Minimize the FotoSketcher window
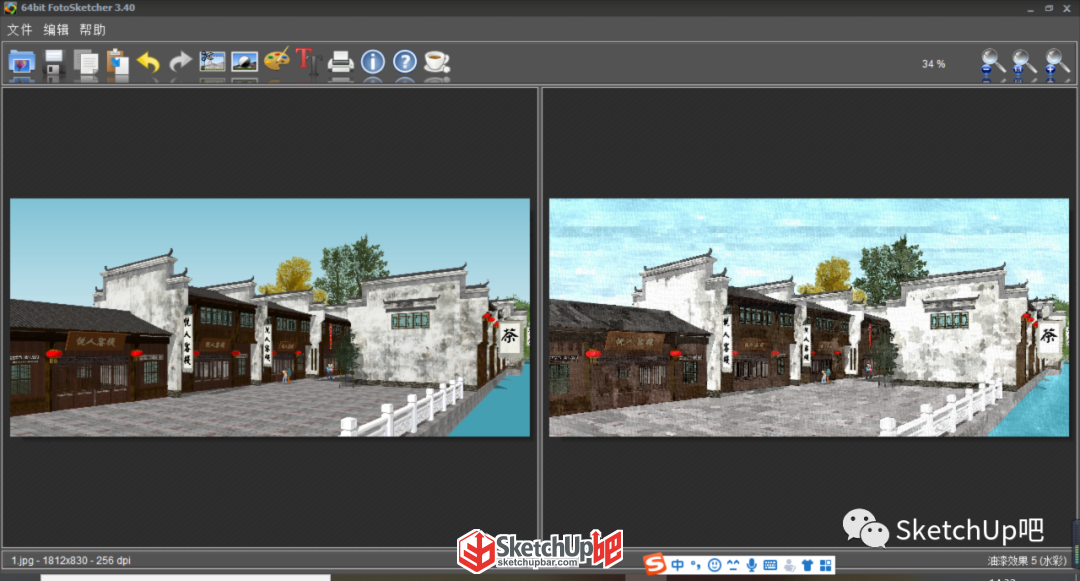Image resolution: width=1080 pixels, height=581 pixels. coord(1030,9)
